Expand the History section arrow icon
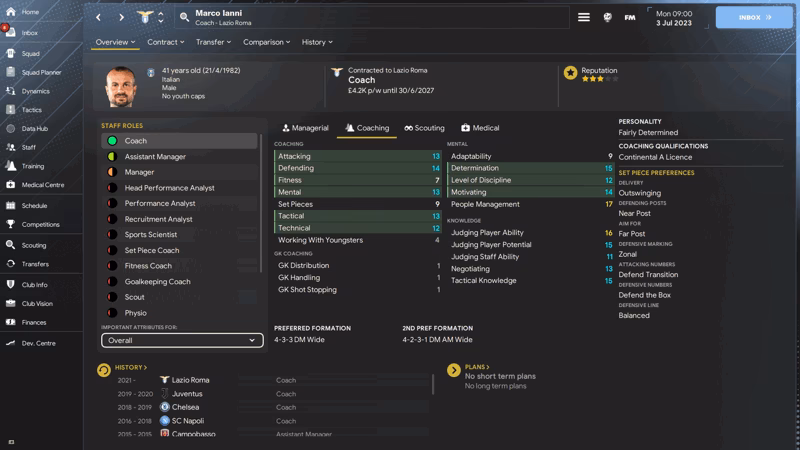 (x=104, y=370)
